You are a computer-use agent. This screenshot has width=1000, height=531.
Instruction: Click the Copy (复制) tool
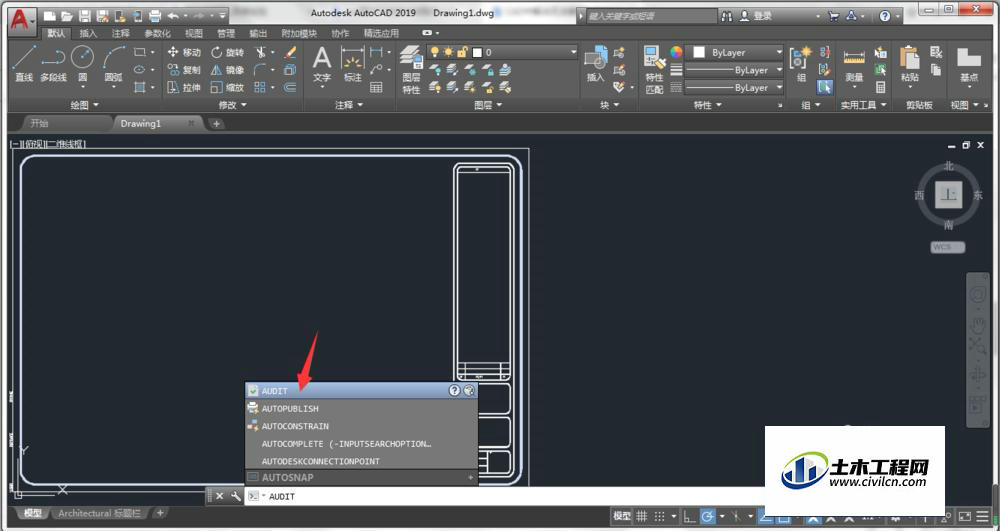(184, 69)
